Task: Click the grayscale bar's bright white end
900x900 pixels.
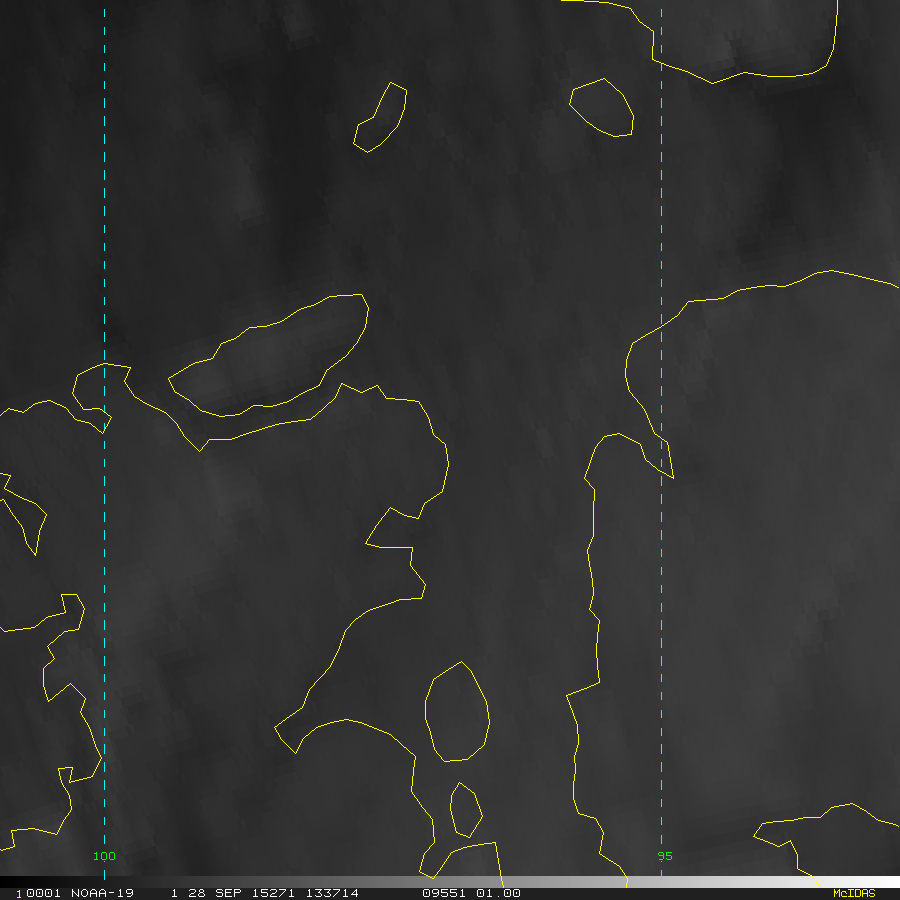Action: click(x=800, y=882)
